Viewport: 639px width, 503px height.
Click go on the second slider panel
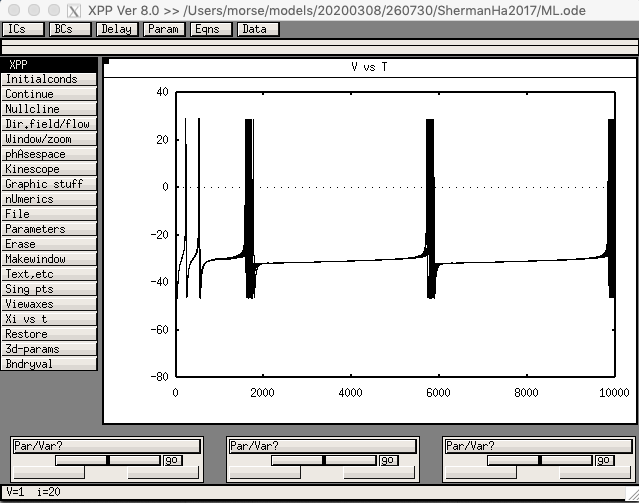coord(389,461)
